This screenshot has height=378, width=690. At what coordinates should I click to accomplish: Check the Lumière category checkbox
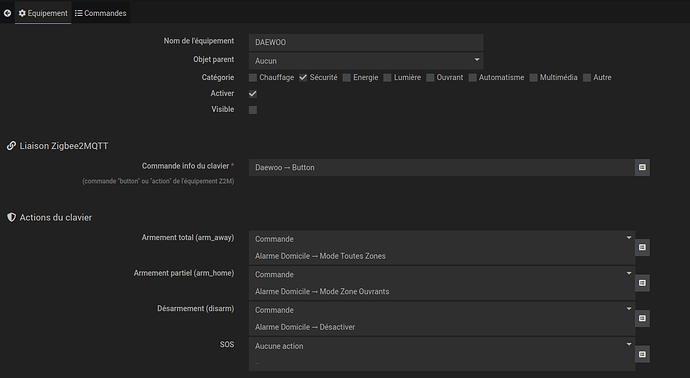[387, 77]
